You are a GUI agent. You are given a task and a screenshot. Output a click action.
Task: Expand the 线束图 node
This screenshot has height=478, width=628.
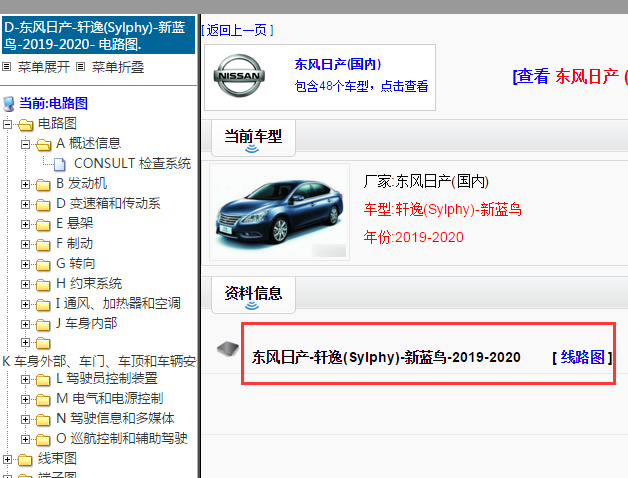click(x=7, y=460)
